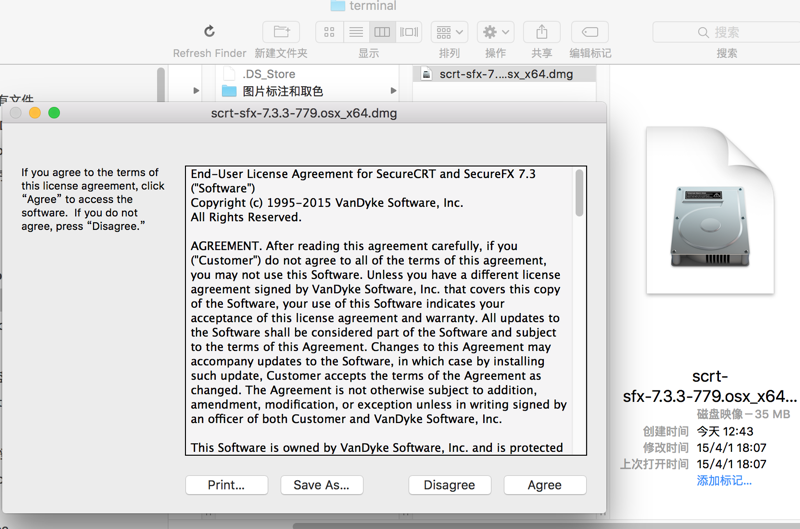Click the preview file name scrt-sfx-7.3.3-779.osx_x64
Image resolution: width=800 pixels, height=529 pixels.
pyautogui.click(x=710, y=386)
